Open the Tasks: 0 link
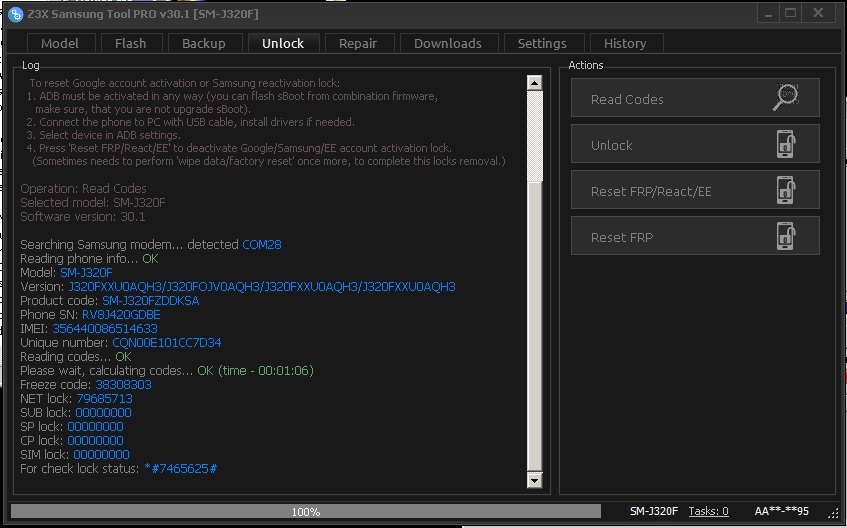Image resolution: width=847 pixels, height=528 pixels. (x=708, y=511)
